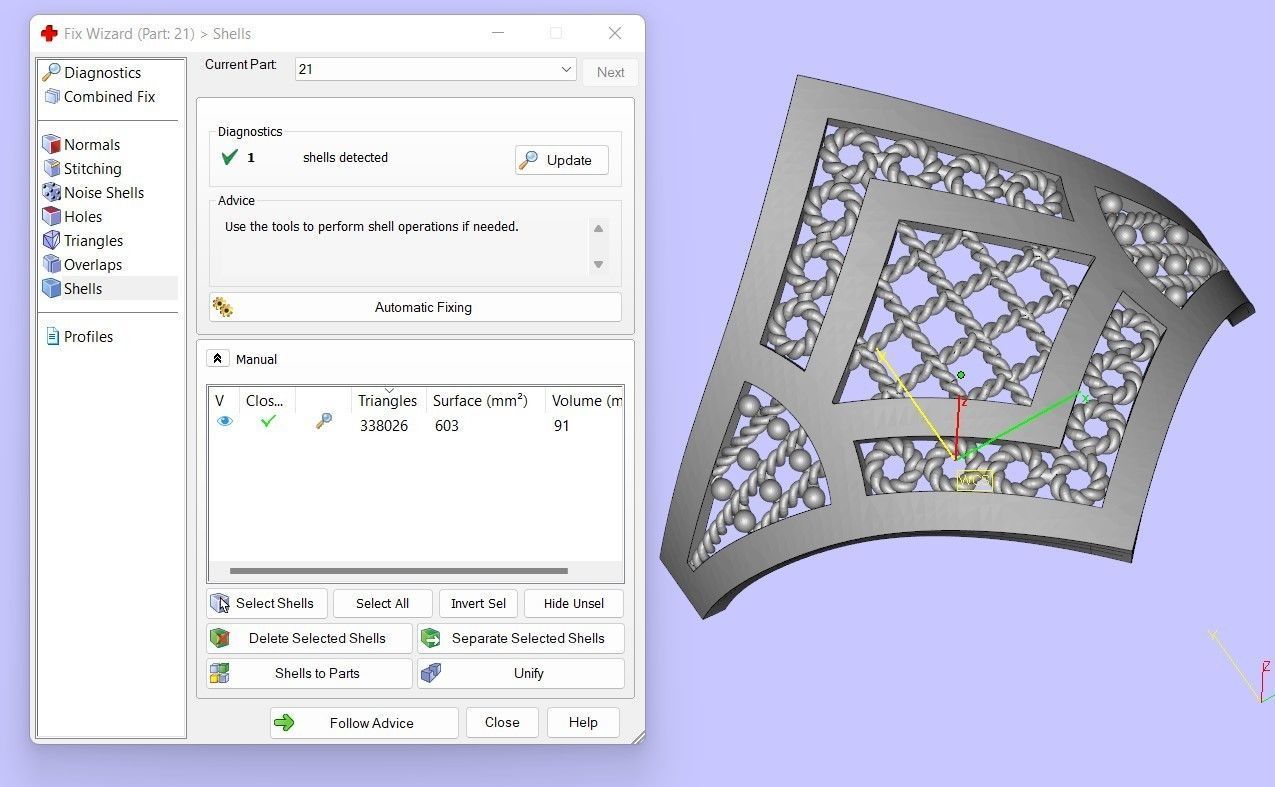Click the shells table horizontal scrollbar

tap(398, 571)
